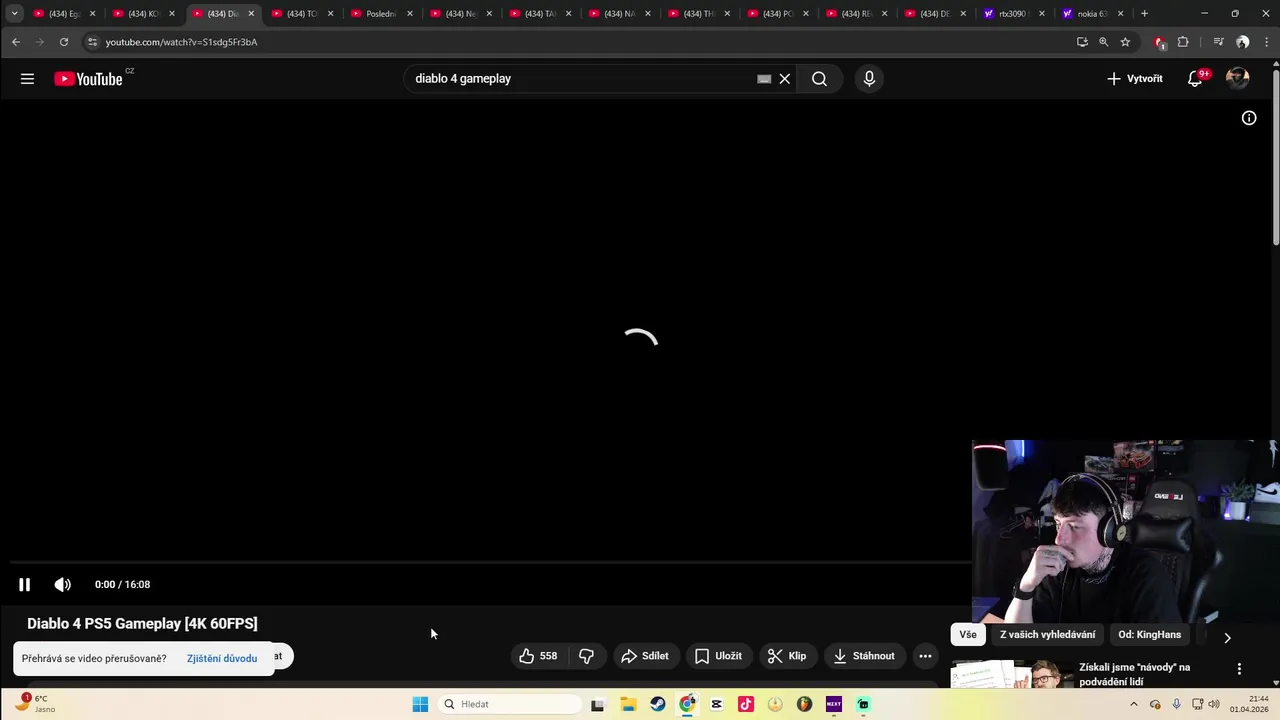Open YouTube notifications bell

[1195, 79]
